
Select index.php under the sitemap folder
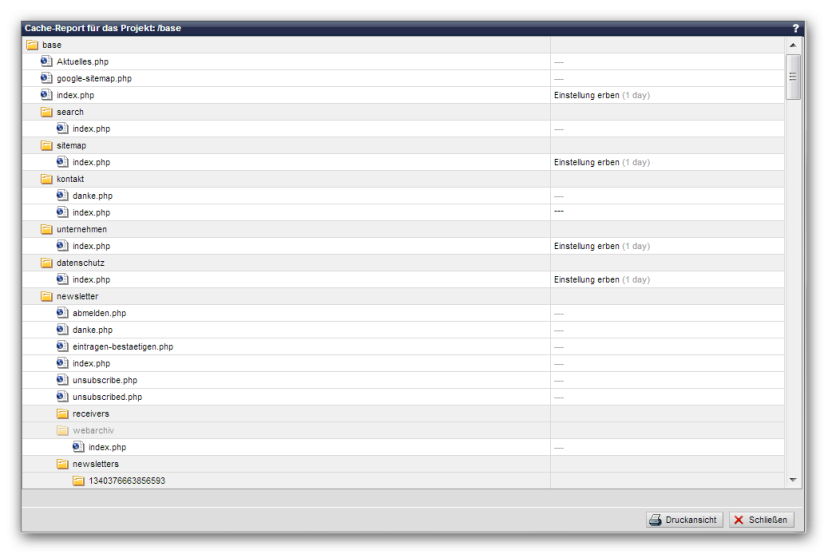(x=91, y=162)
